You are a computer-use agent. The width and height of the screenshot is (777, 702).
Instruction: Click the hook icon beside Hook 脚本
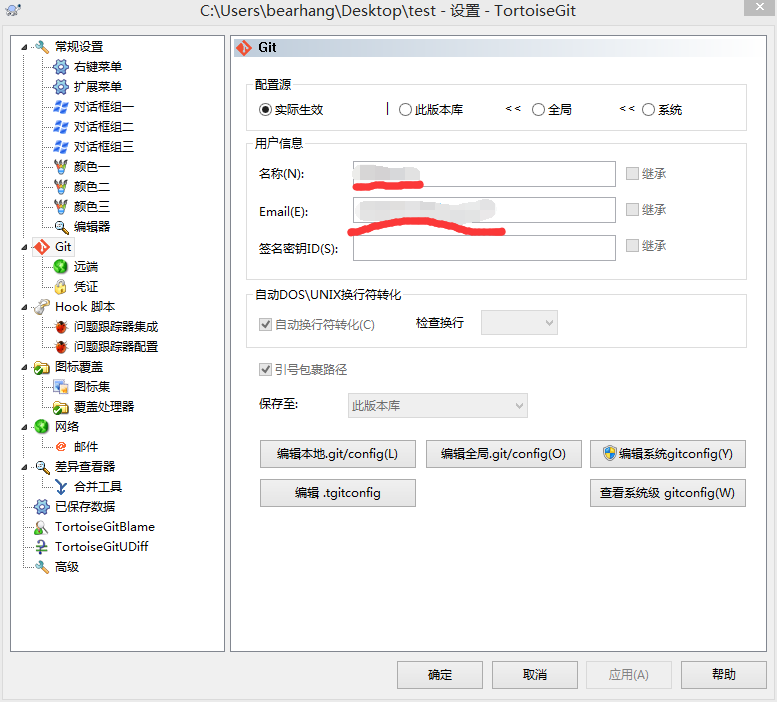pos(42,307)
